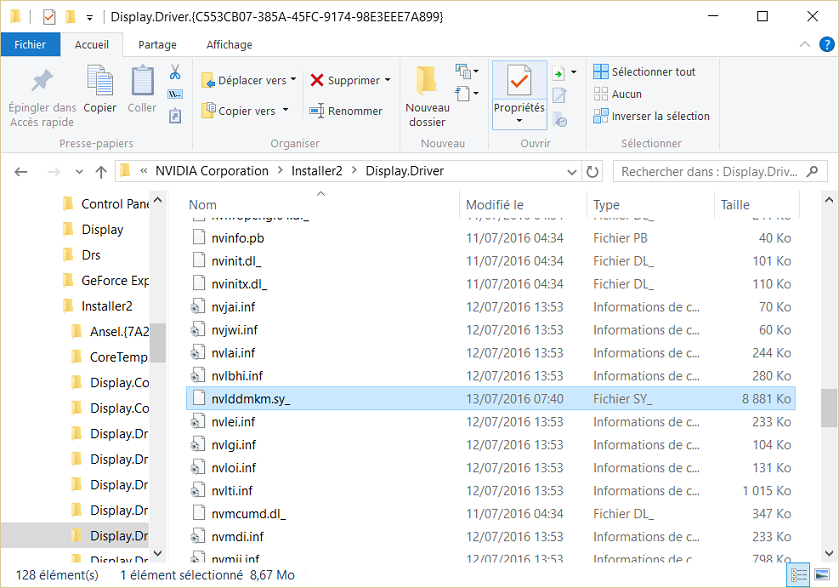Click the Refresh icon beside the address bar

pyautogui.click(x=593, y=171)
